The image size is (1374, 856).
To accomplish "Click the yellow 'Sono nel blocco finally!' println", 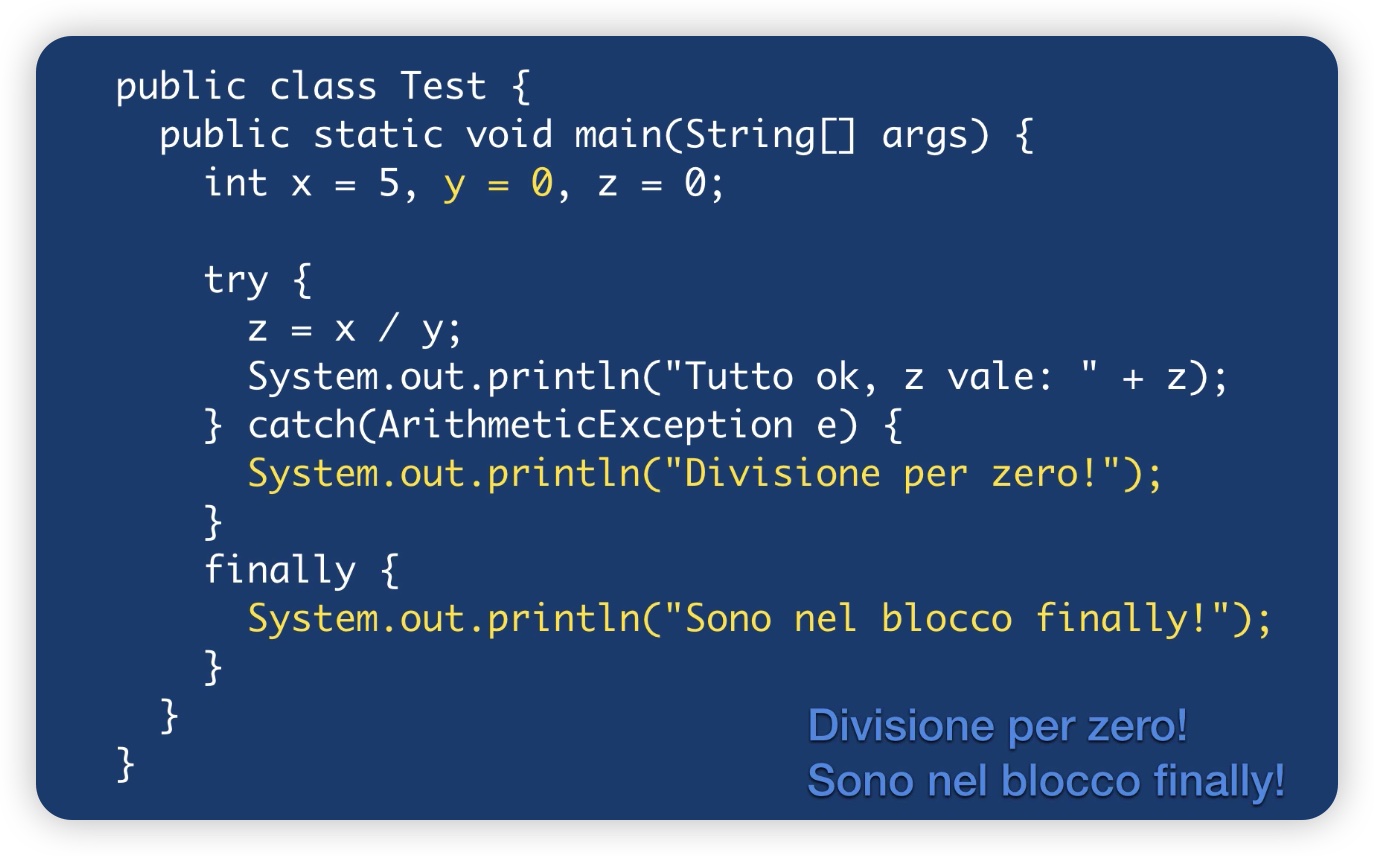I will coord(759,619).
